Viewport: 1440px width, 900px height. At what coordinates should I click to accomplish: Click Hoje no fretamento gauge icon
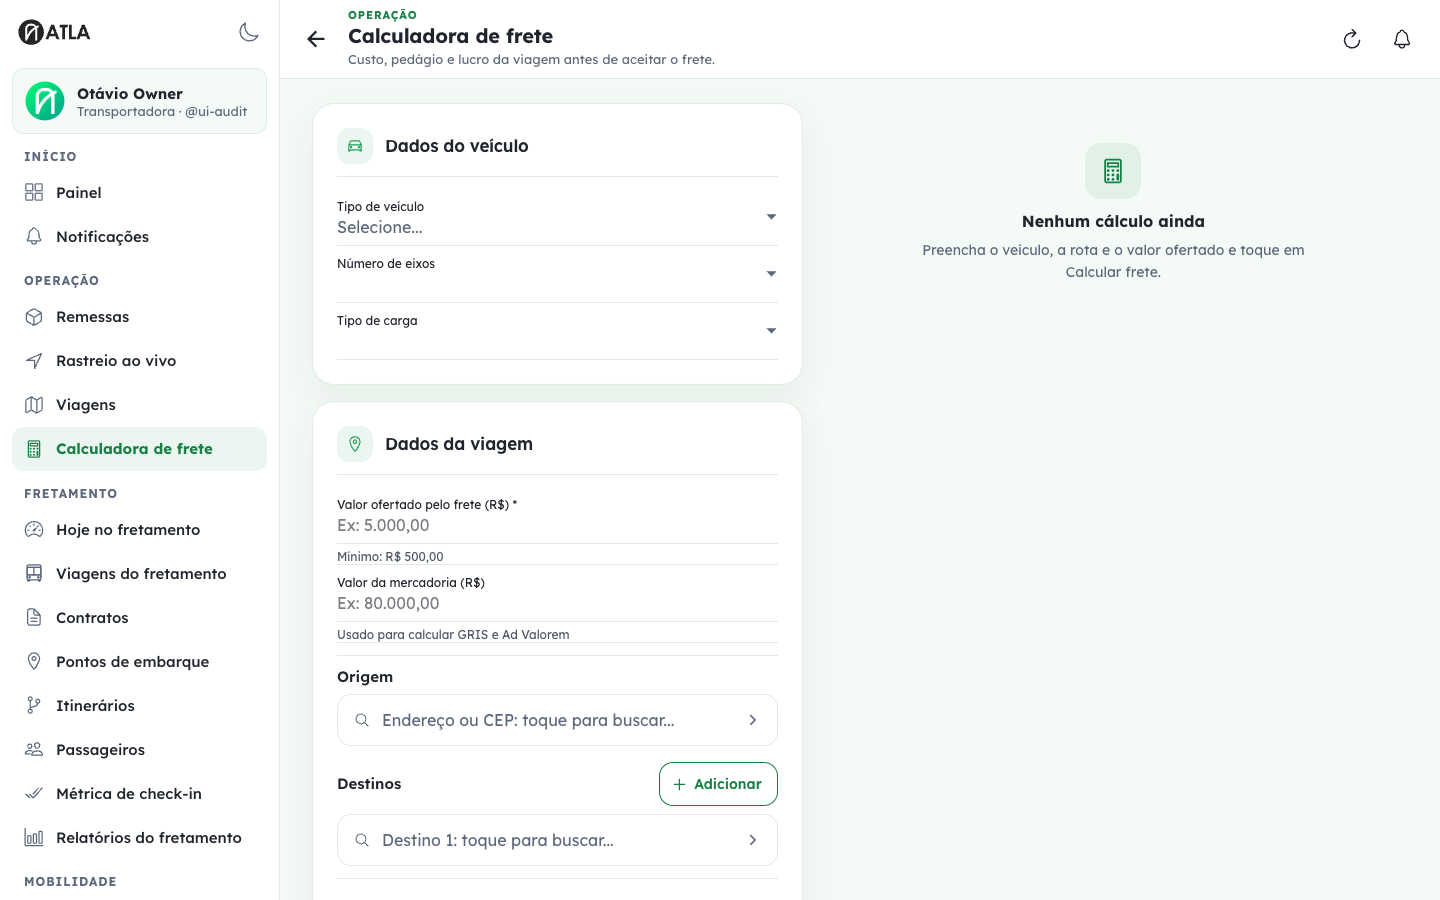34,530
